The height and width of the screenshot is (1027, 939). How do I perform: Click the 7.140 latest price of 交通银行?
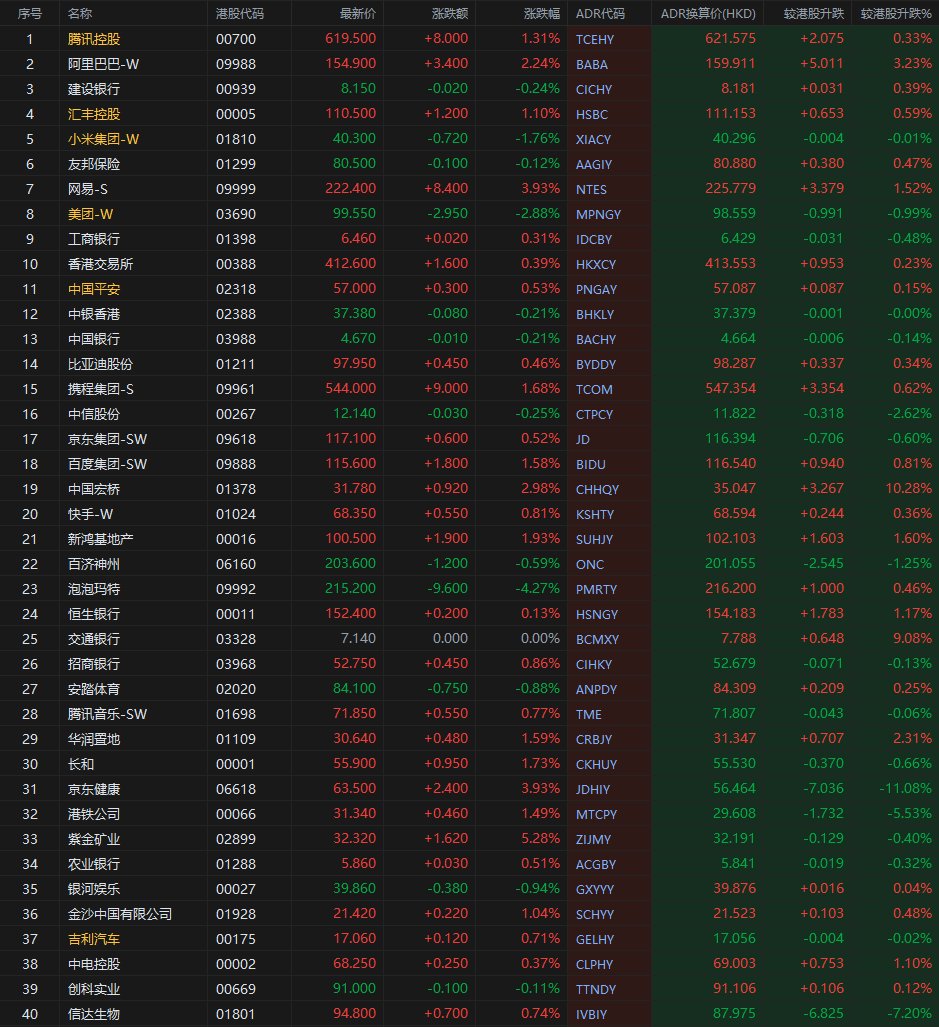[x=358, y=638]
